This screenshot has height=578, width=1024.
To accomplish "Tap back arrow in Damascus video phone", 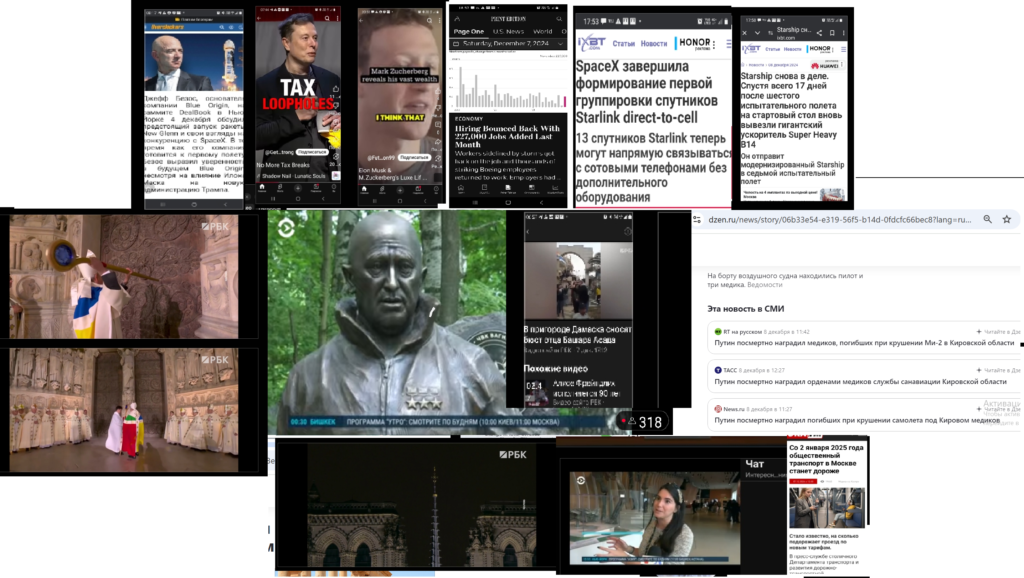I will (528, 231).
